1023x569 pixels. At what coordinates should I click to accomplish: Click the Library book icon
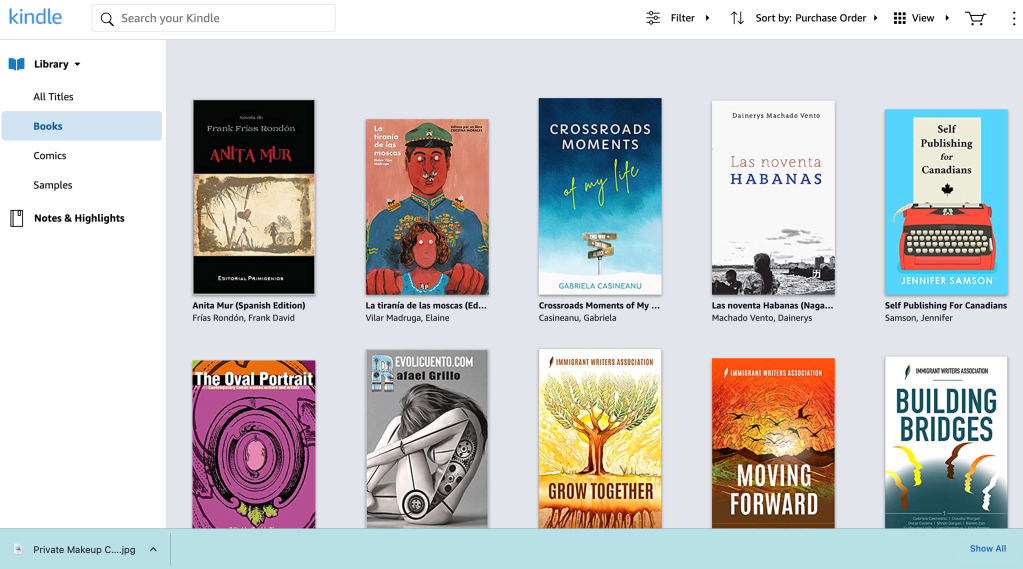click(x=17, y=64)
